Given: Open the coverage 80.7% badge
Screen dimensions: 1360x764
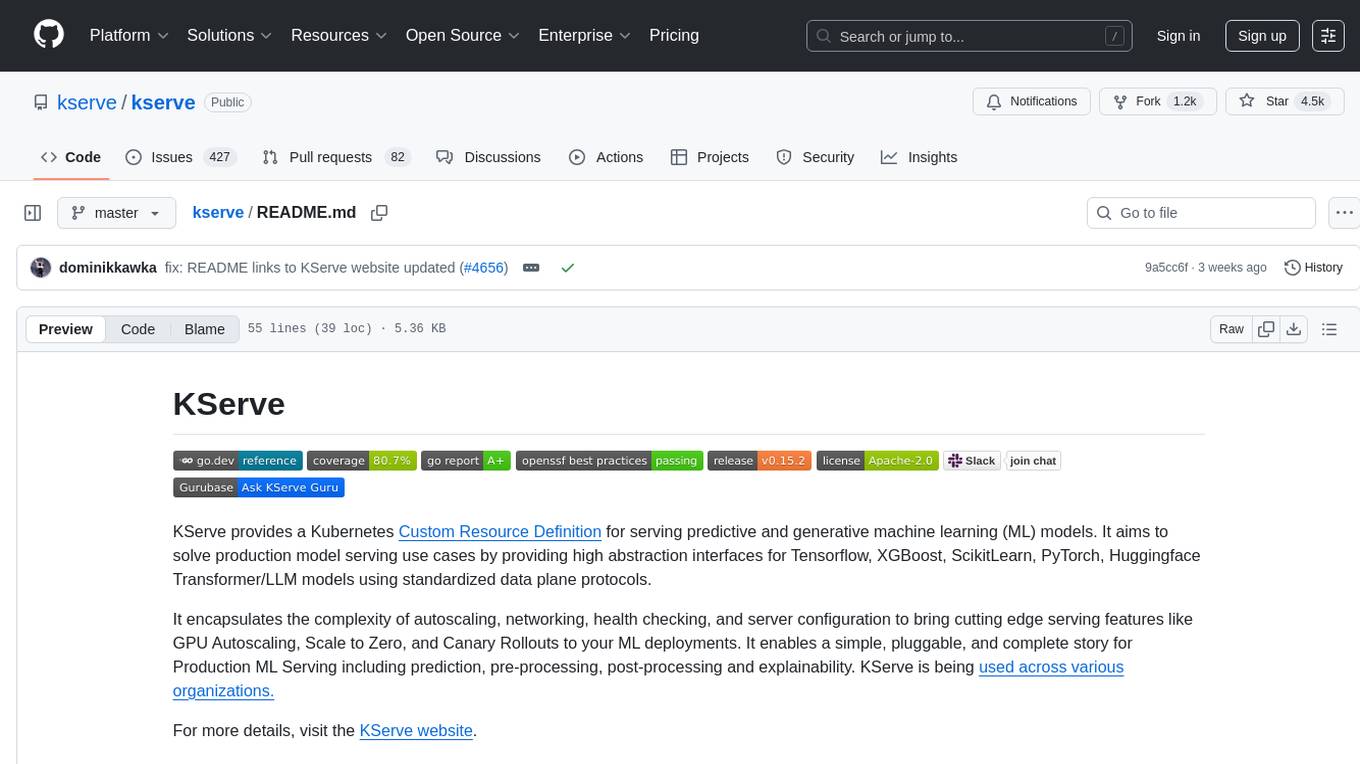Looking at the screenshot, I should click(362, 461).
